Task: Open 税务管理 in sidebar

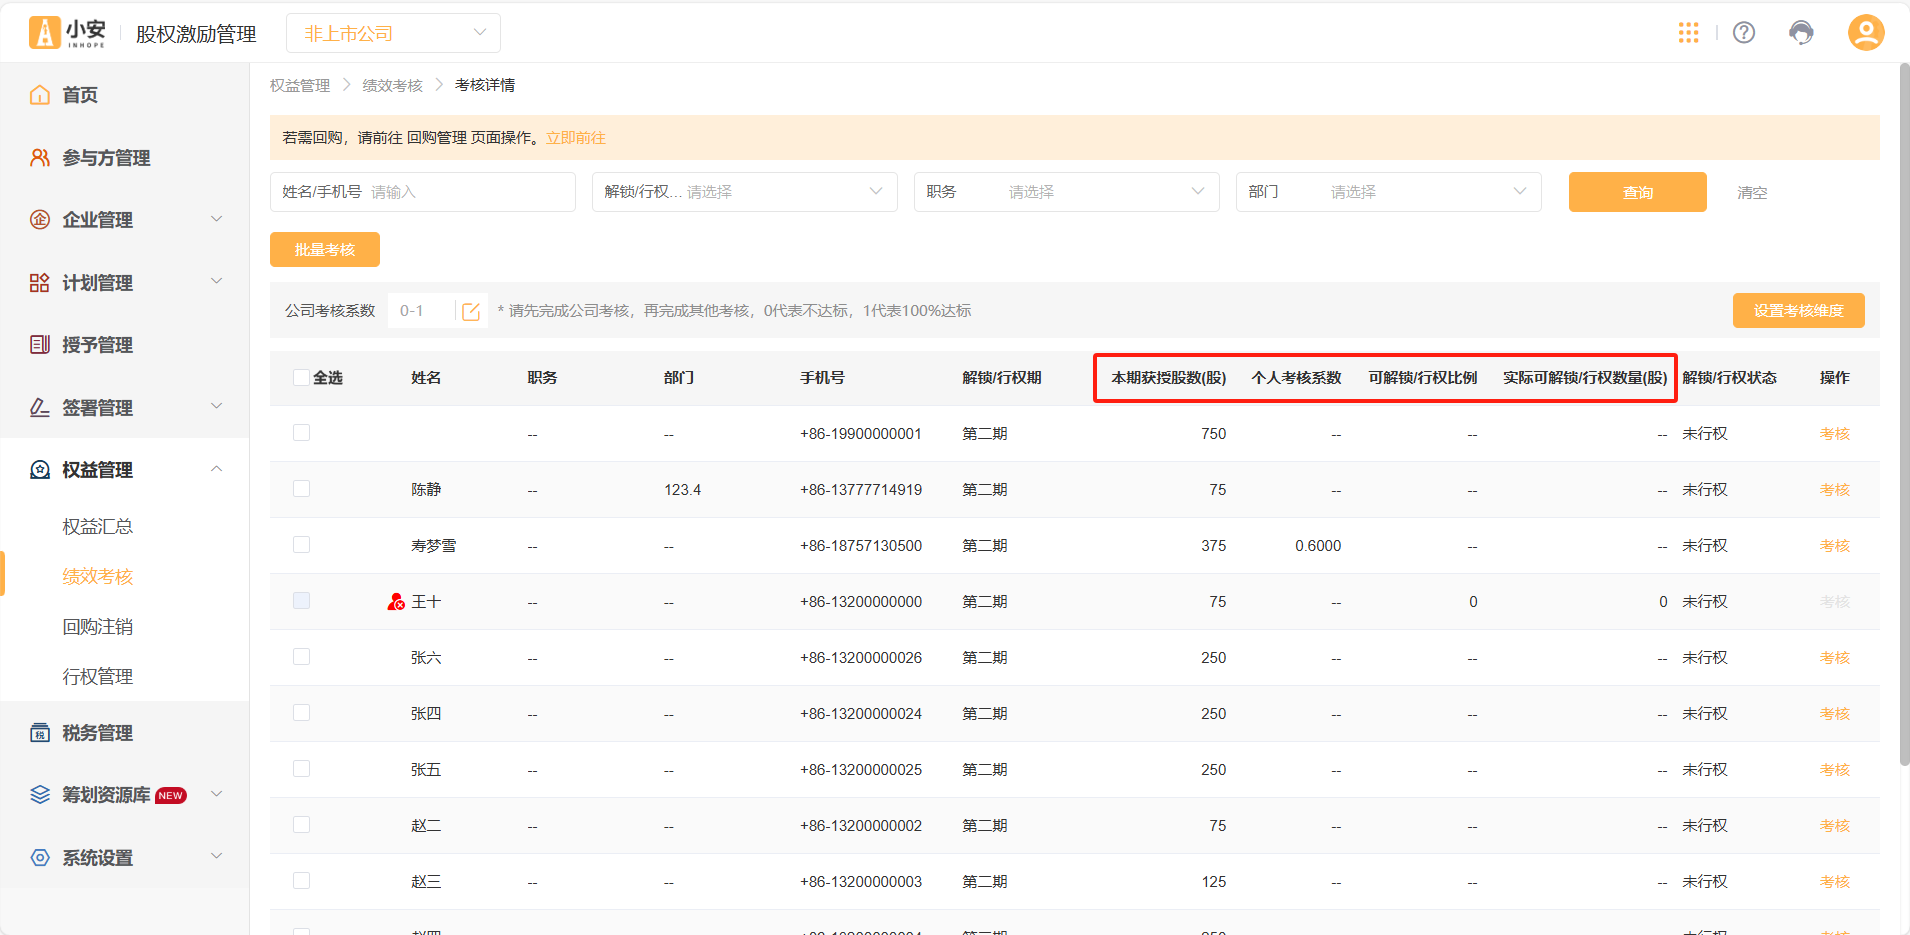Action: click(x=97, y=733)
